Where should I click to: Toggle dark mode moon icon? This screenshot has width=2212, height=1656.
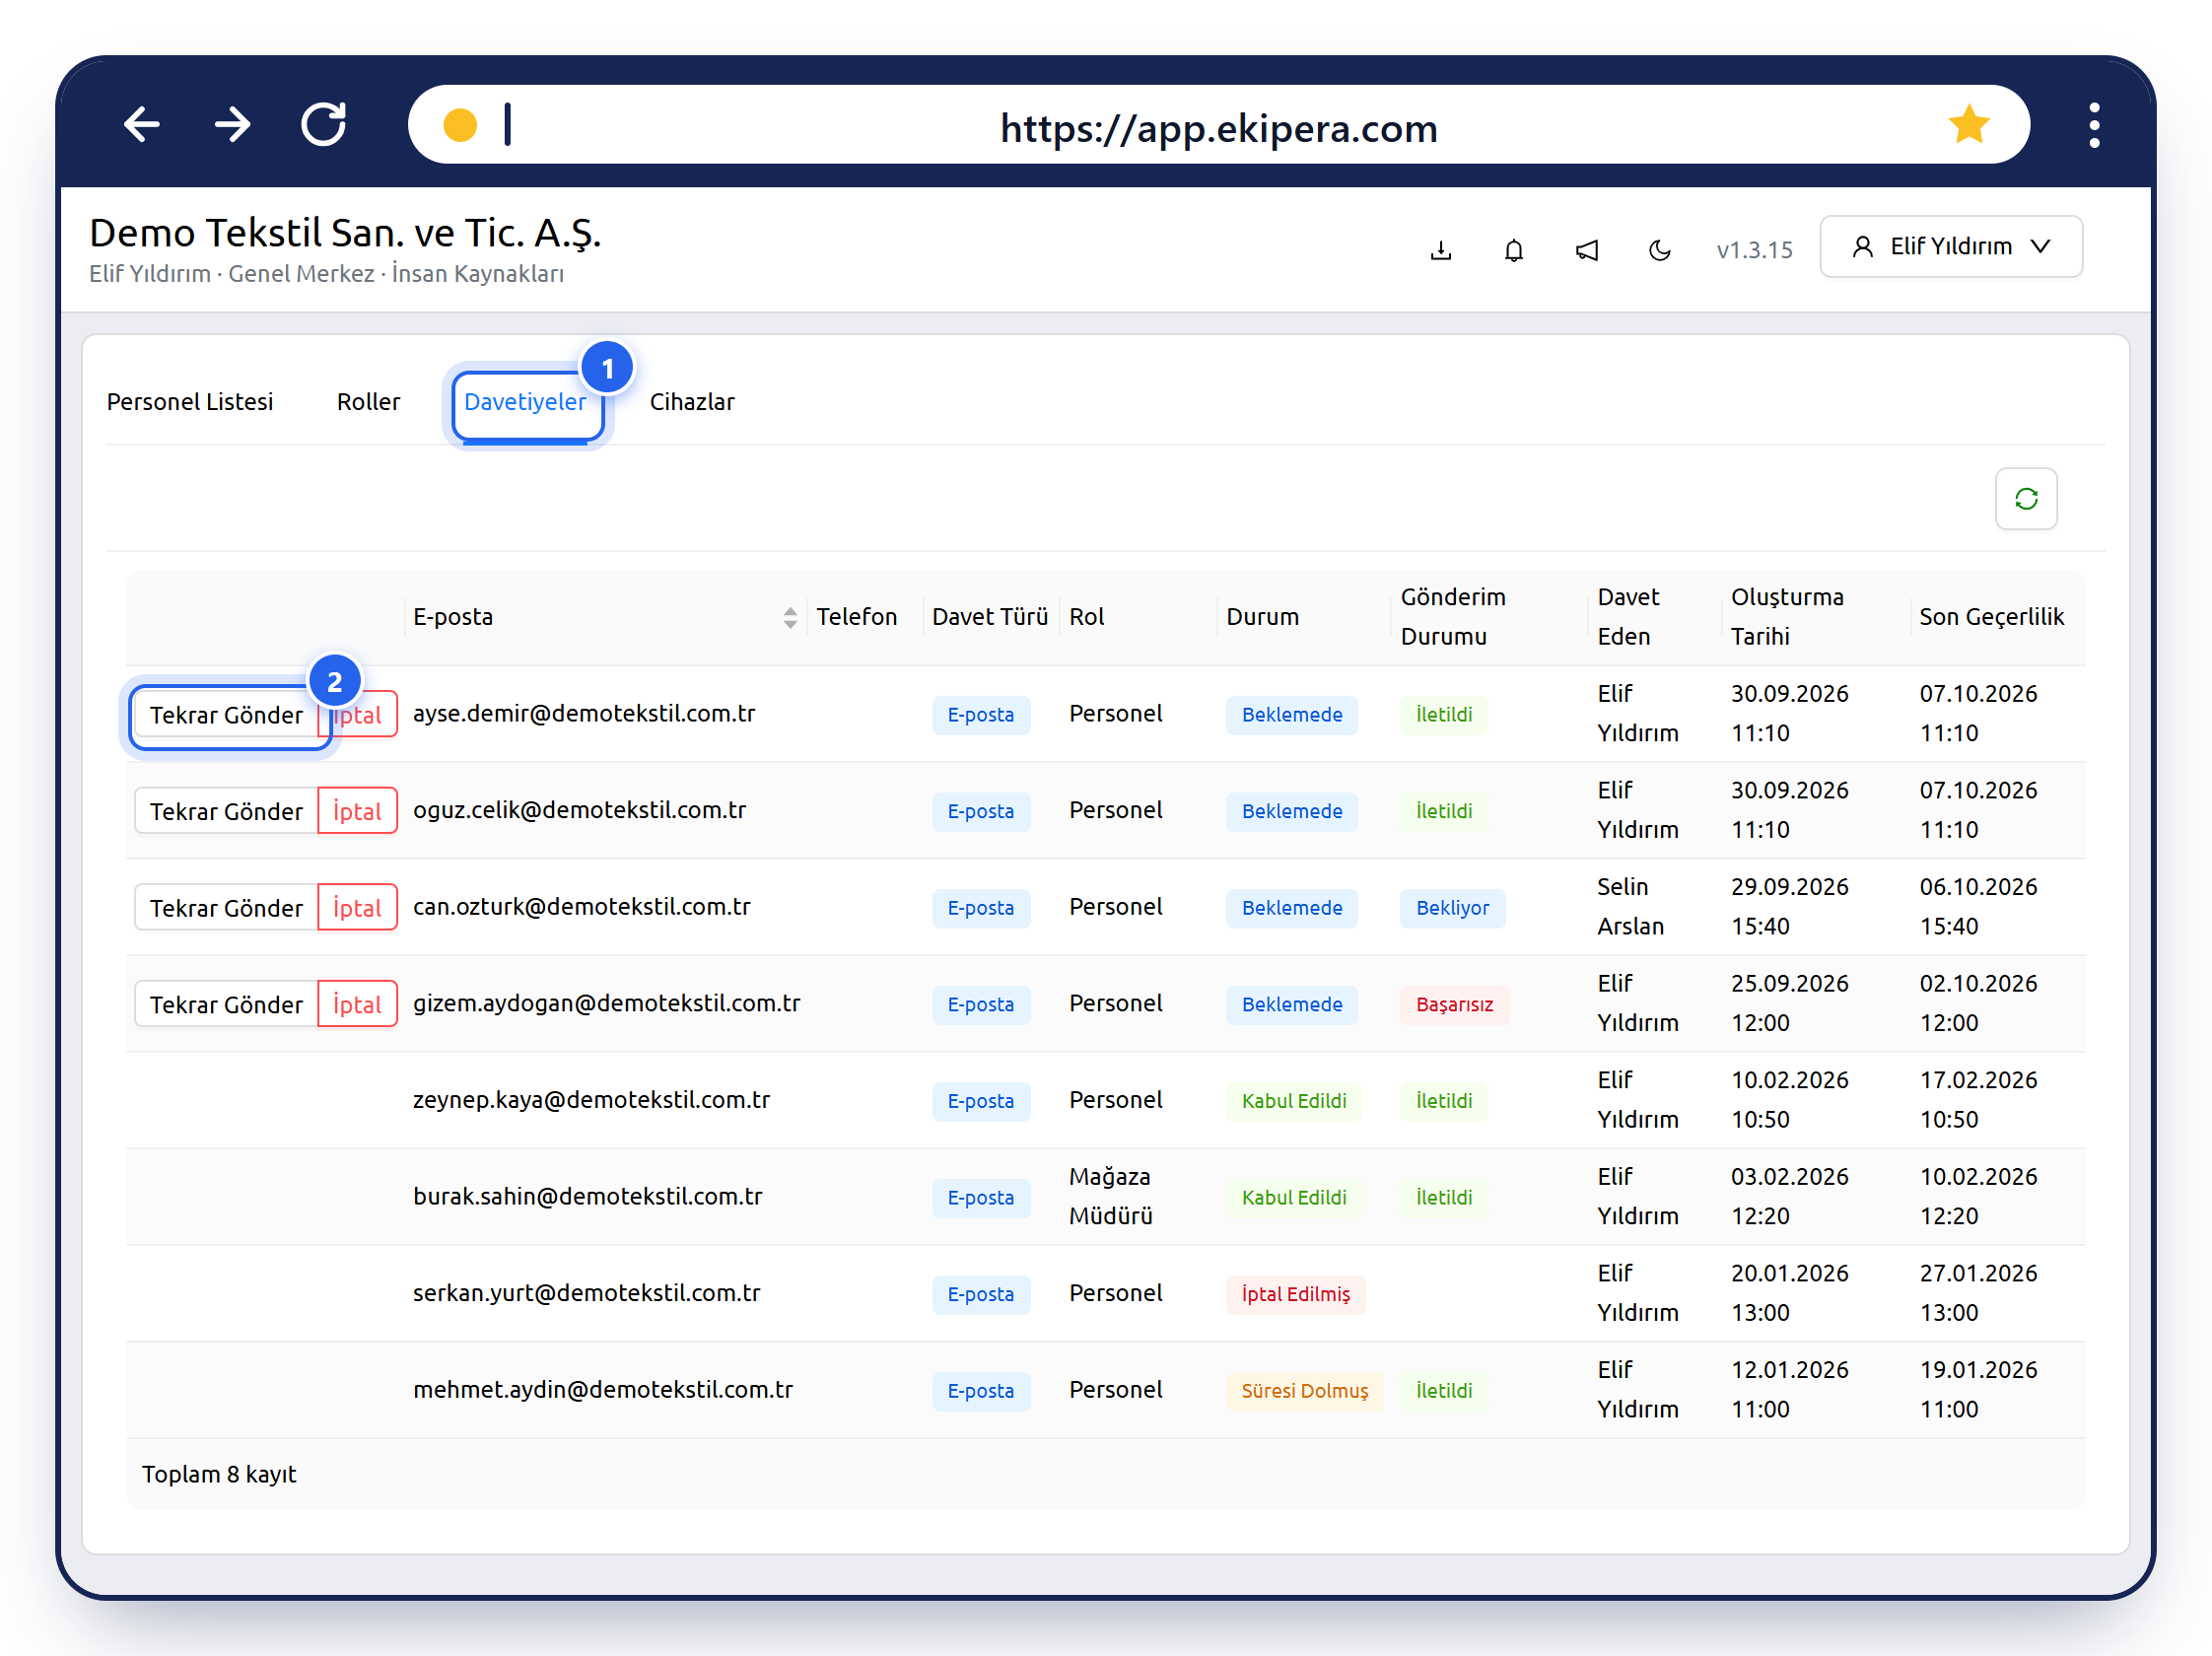coord(1660,249)
